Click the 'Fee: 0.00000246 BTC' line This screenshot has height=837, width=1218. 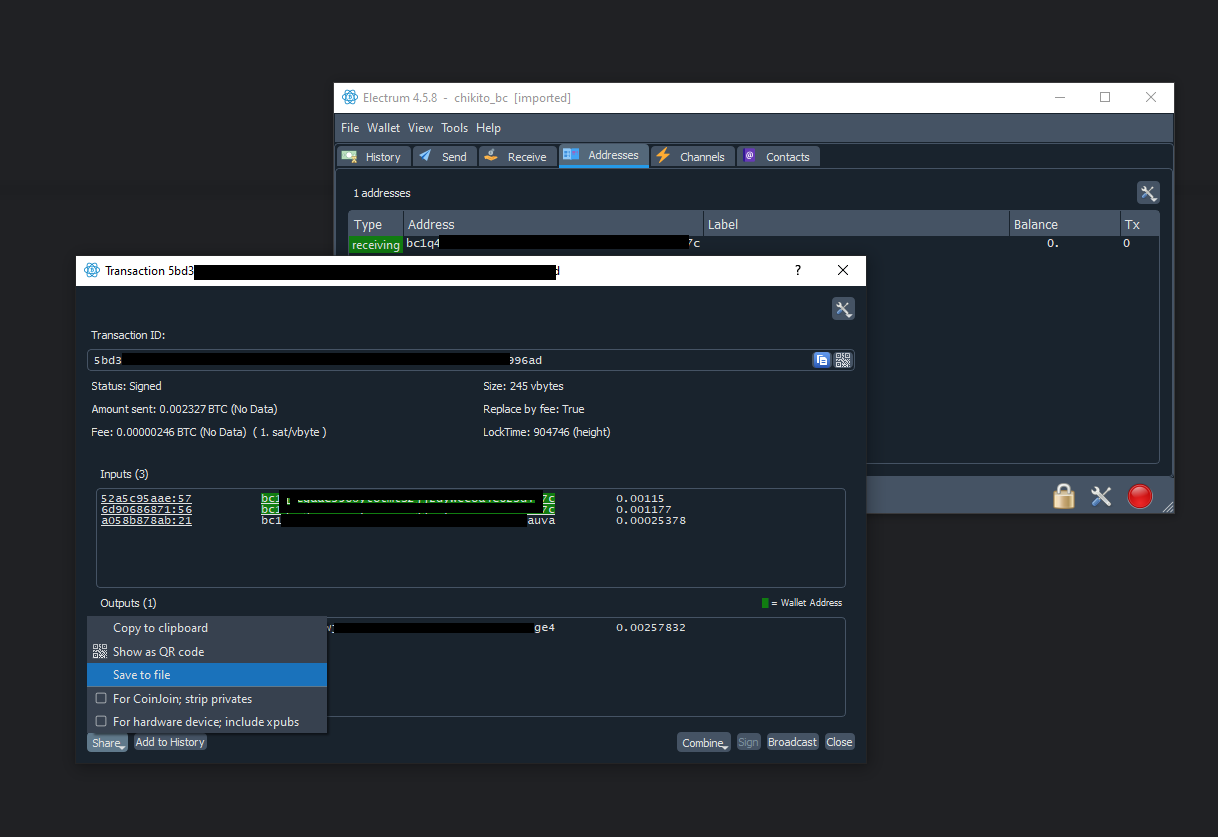[209, 432]
